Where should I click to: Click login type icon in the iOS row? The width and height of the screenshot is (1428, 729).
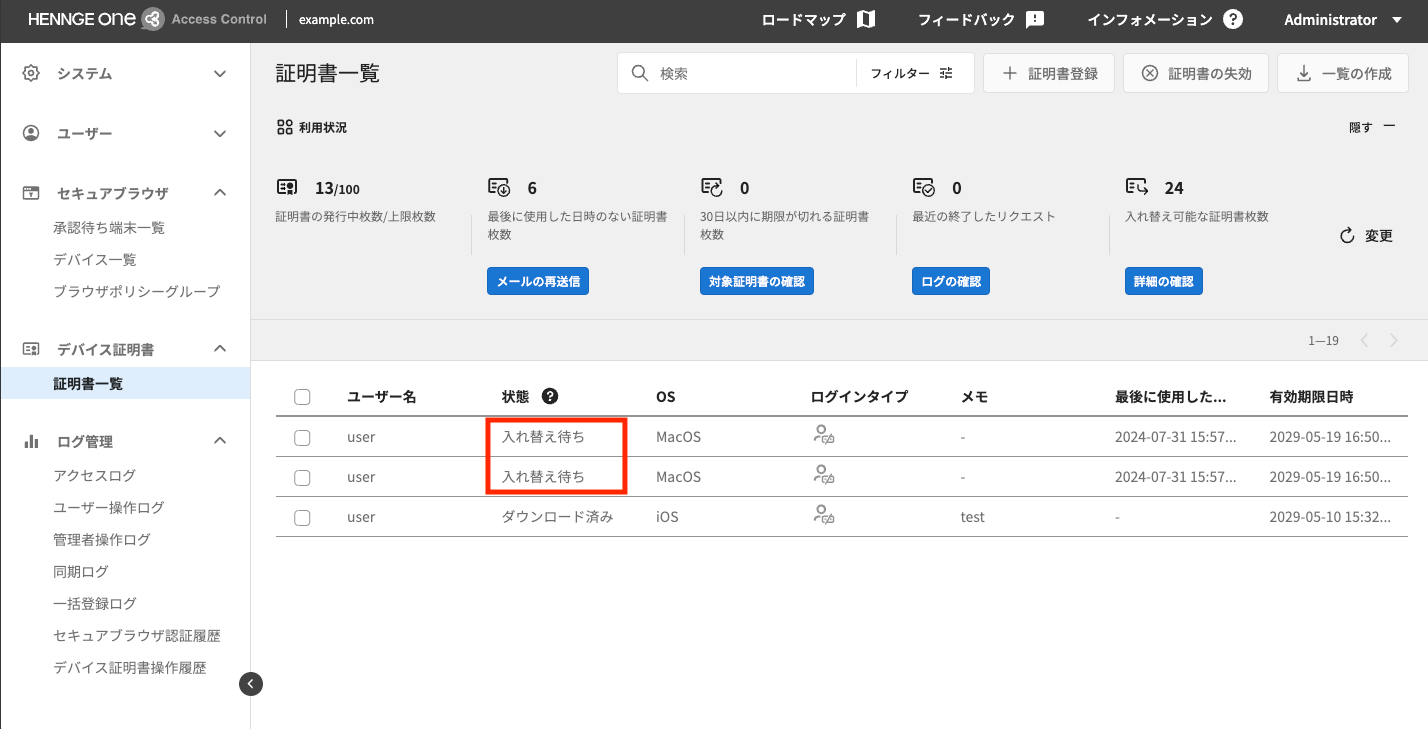pyautogui.click(x=823, y=514)
